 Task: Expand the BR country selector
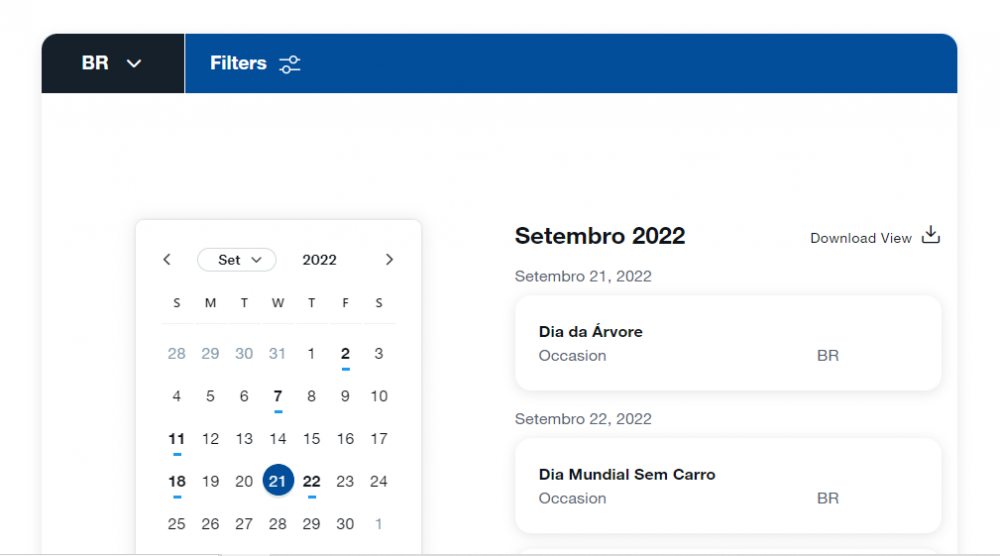point(112,64)
